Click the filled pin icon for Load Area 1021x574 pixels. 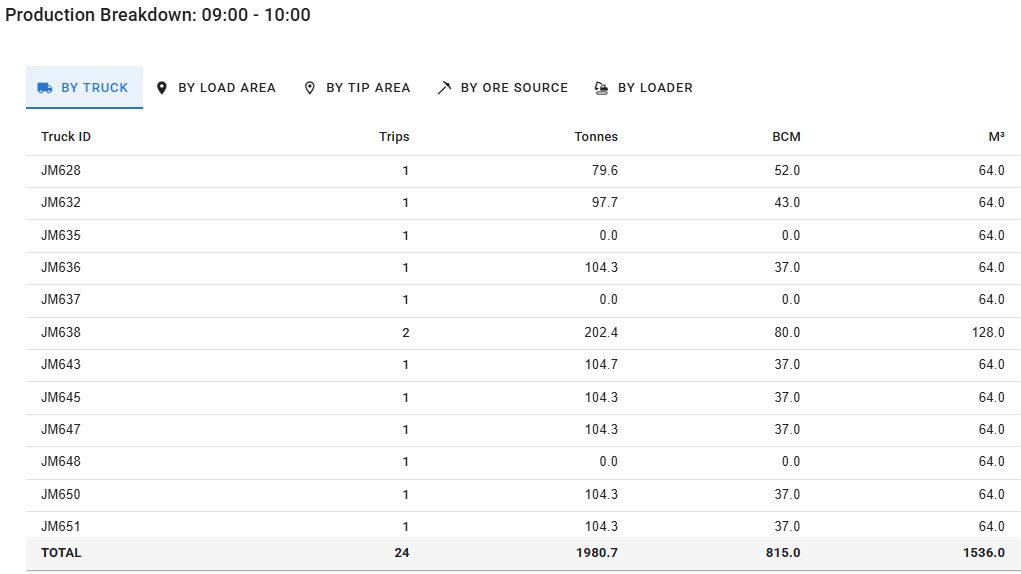(x=162, y=88)
